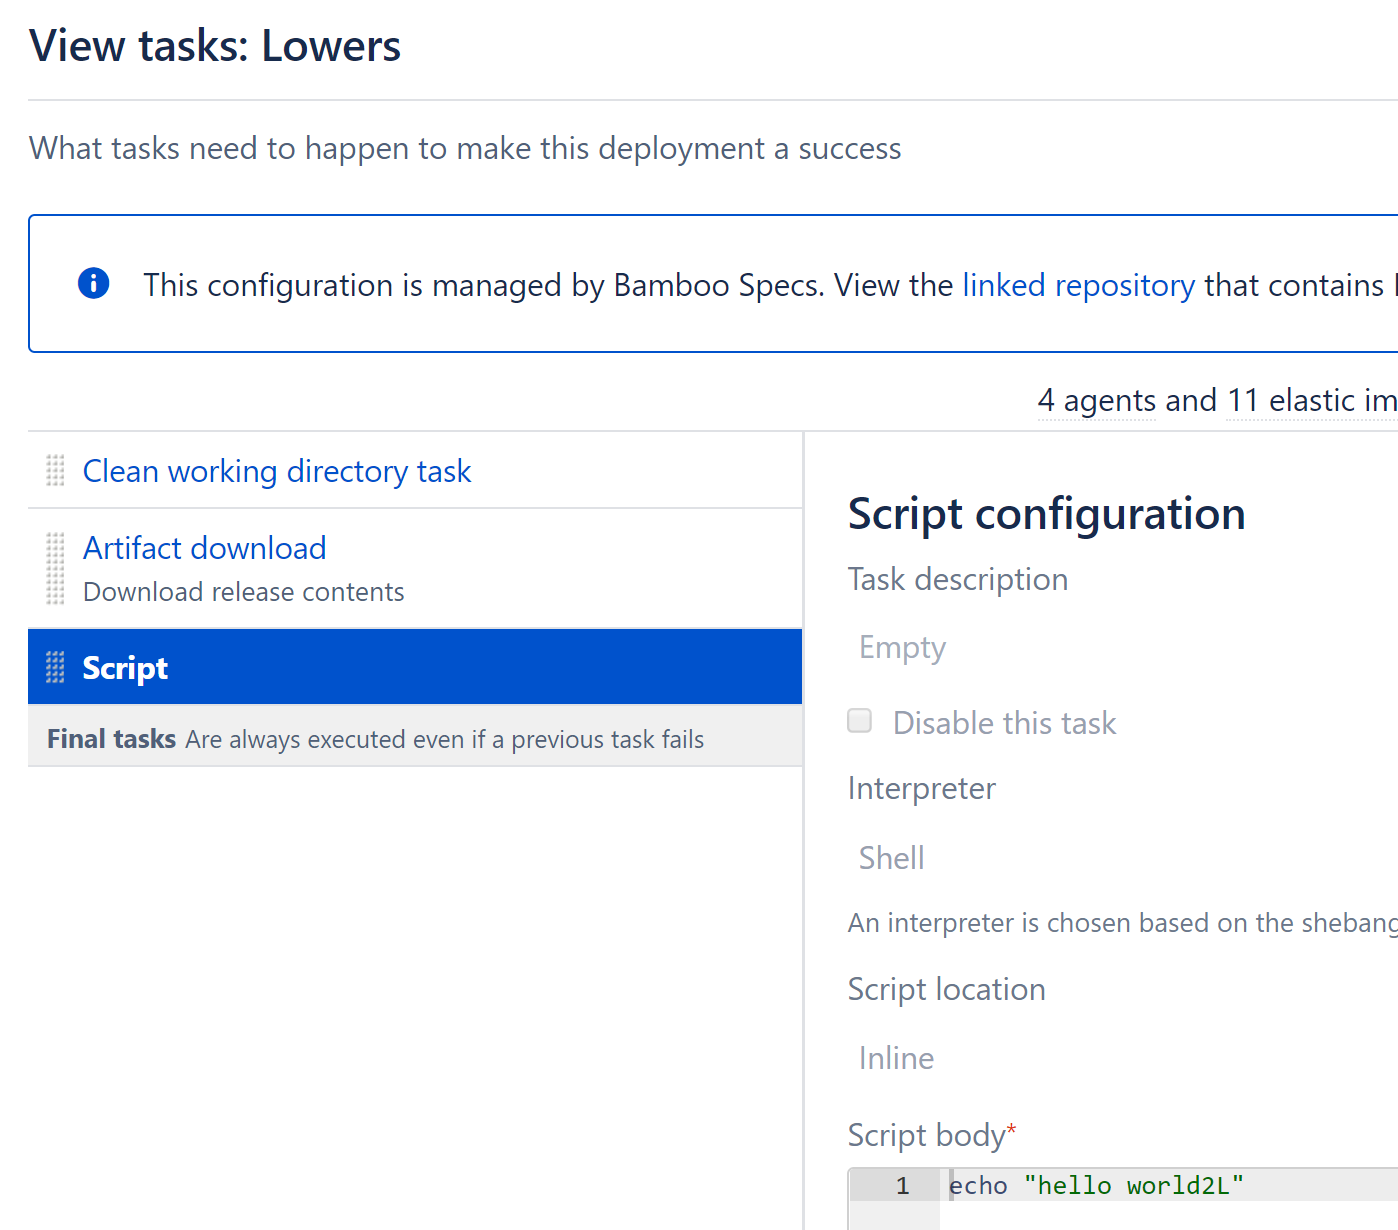Grab the drag handle beside Artifact download
1398x1230 pixels.
click(x=55, y=568)
